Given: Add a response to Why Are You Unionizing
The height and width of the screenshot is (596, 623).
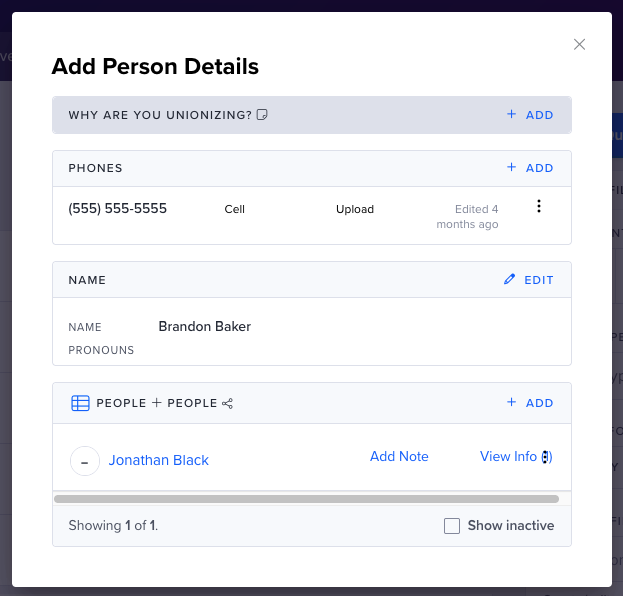Looking at the screenshot, I should [530, 115].
